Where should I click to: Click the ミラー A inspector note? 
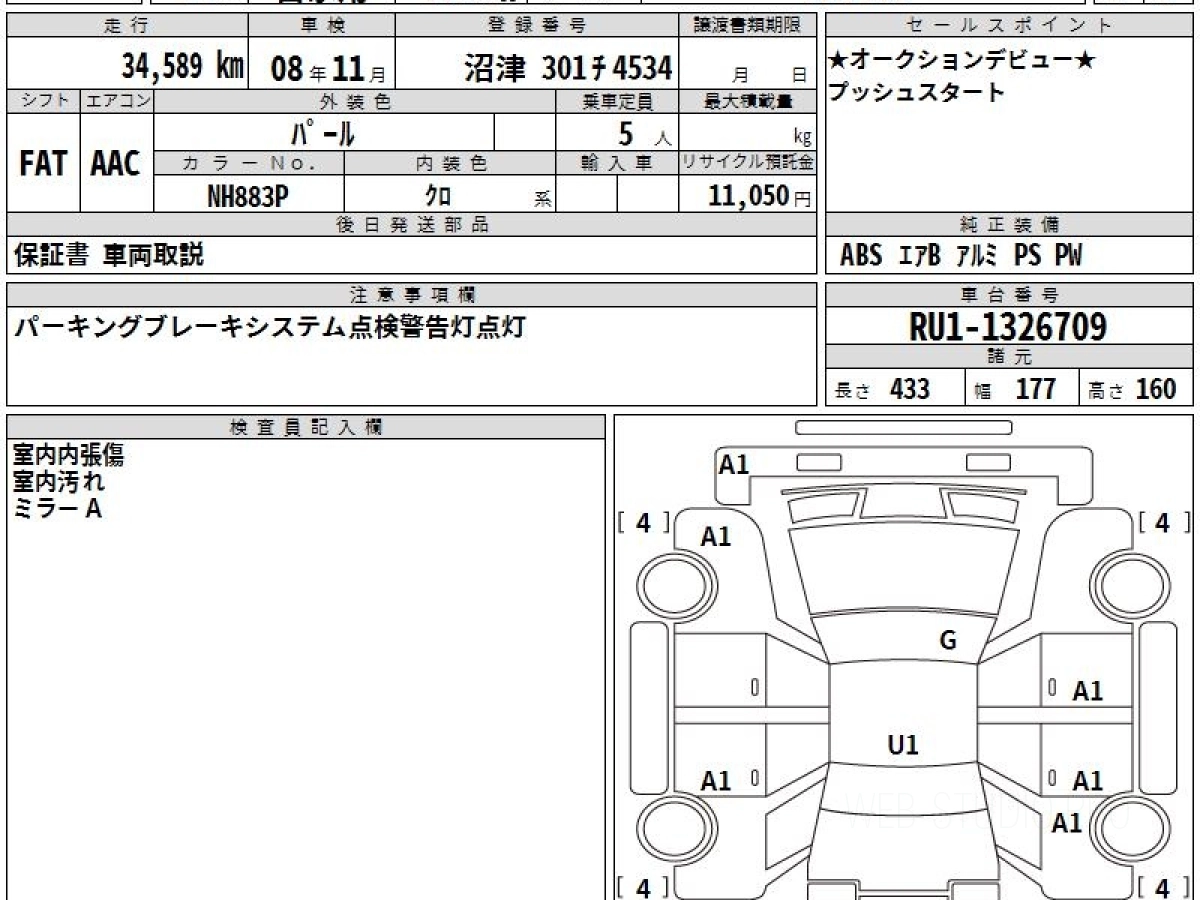[x=57, y=509]
